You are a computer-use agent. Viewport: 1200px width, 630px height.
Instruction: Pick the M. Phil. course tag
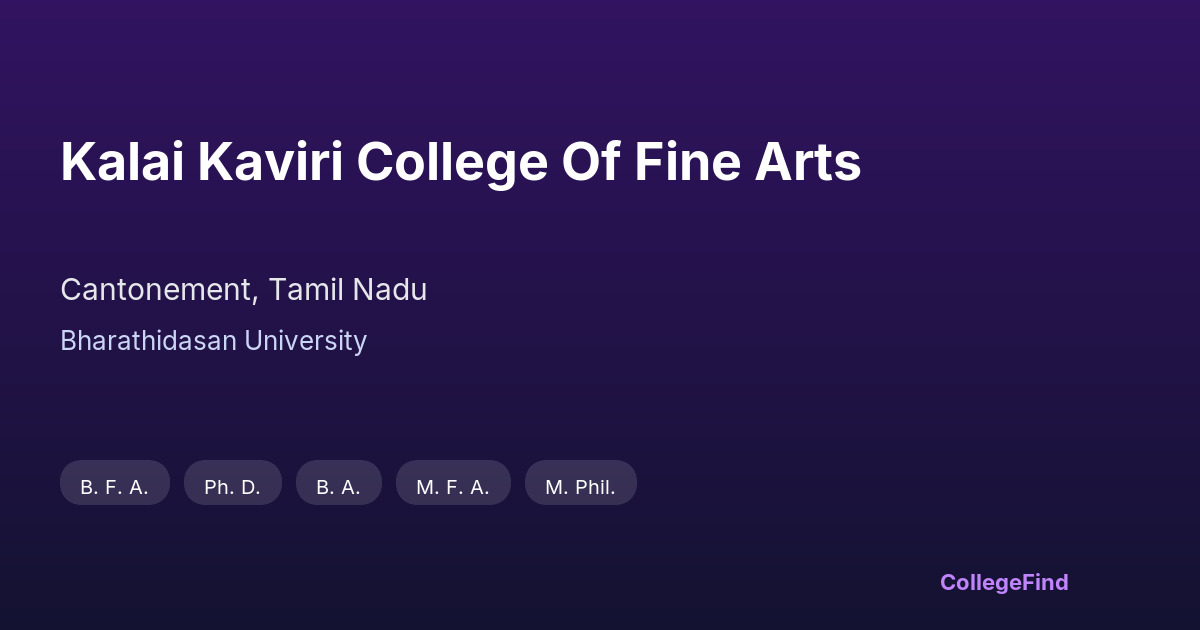point(580,487)
